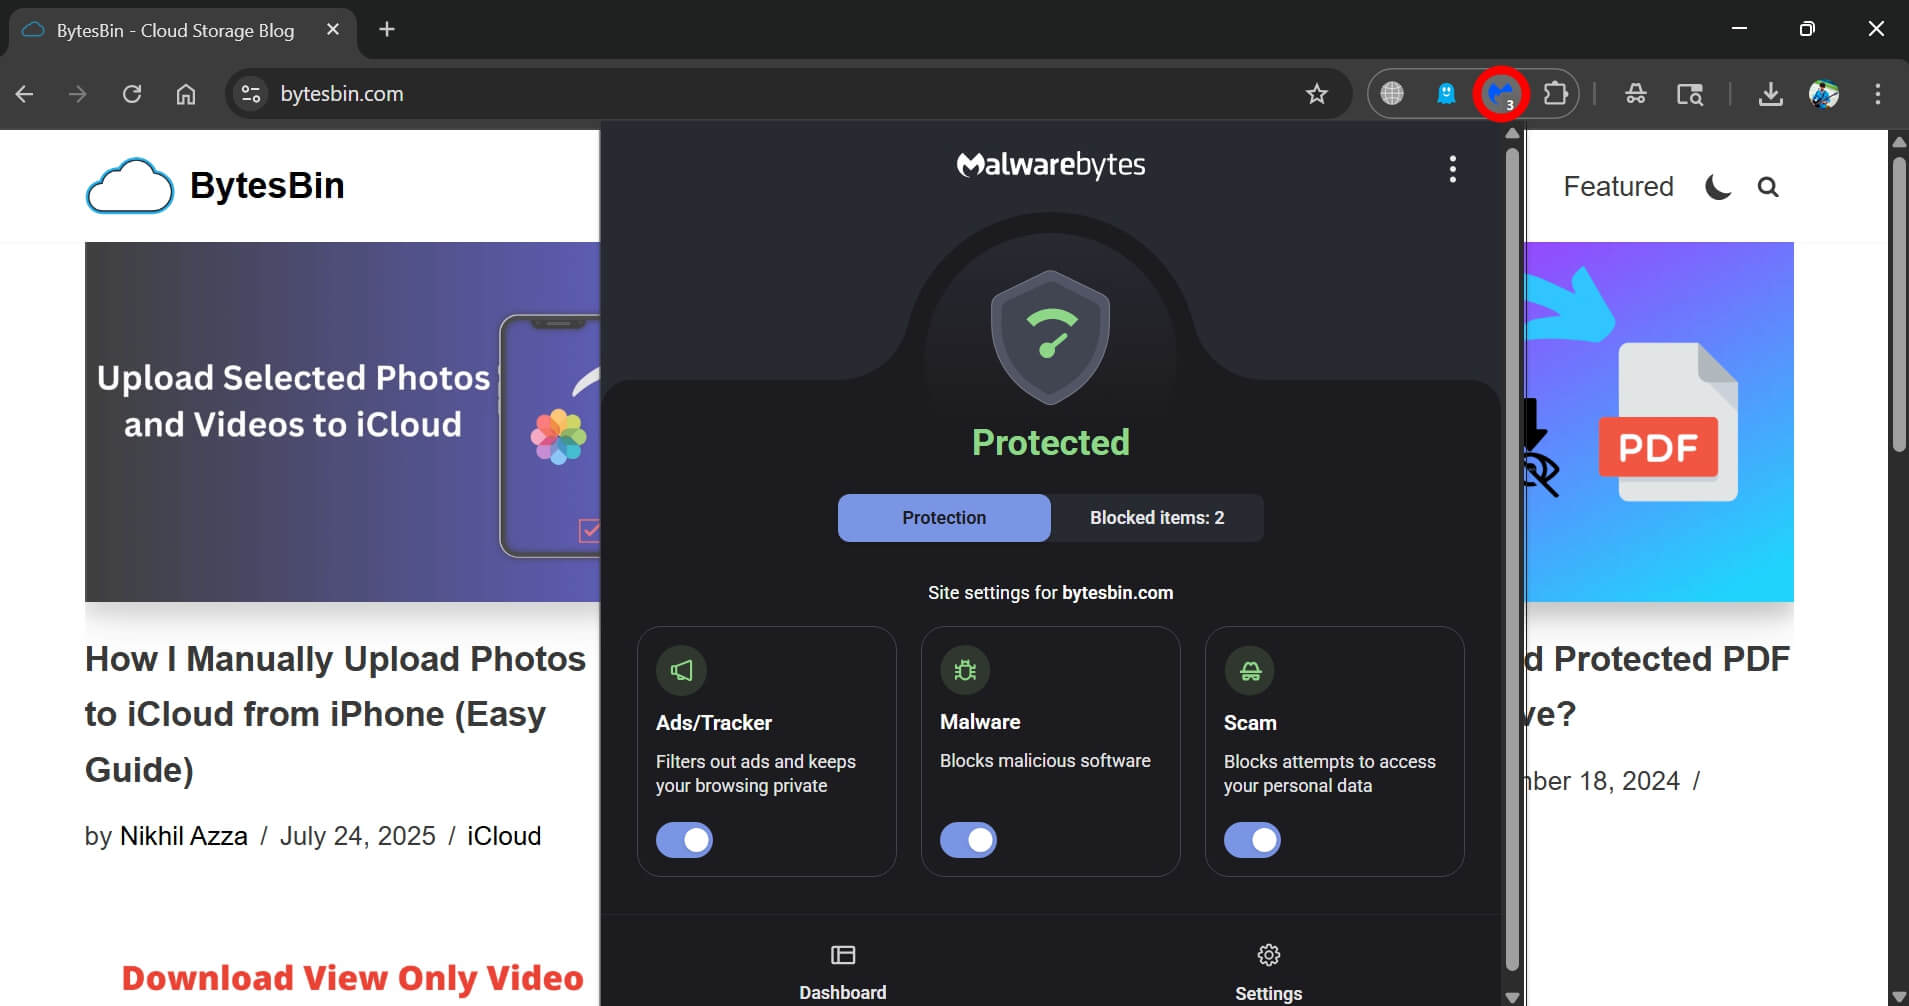Screen dimensions: 1909x1006
Task: Open the Featured menu link
Action: [1618, 187]
